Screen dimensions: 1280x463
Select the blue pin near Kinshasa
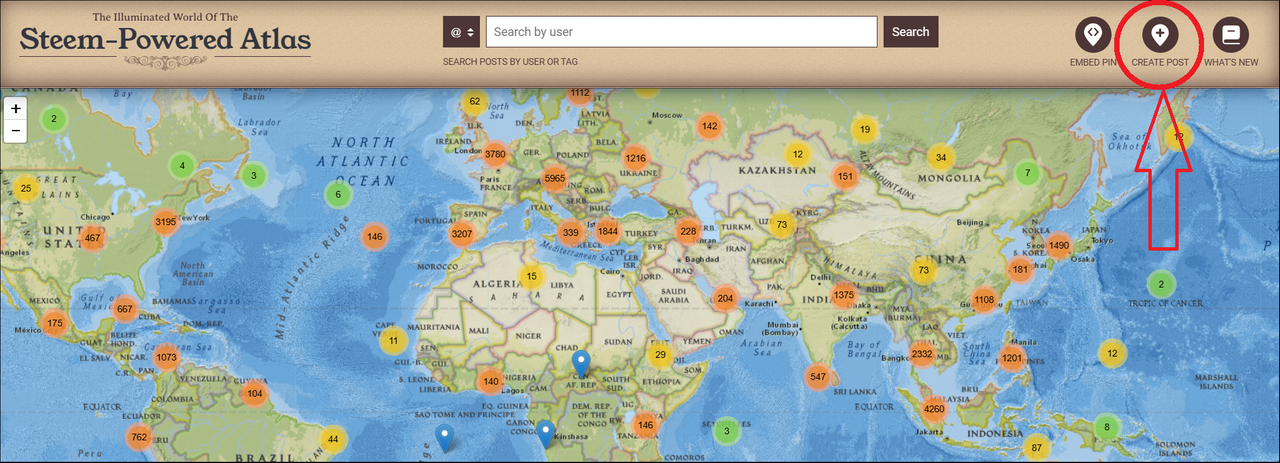point(545,434)
